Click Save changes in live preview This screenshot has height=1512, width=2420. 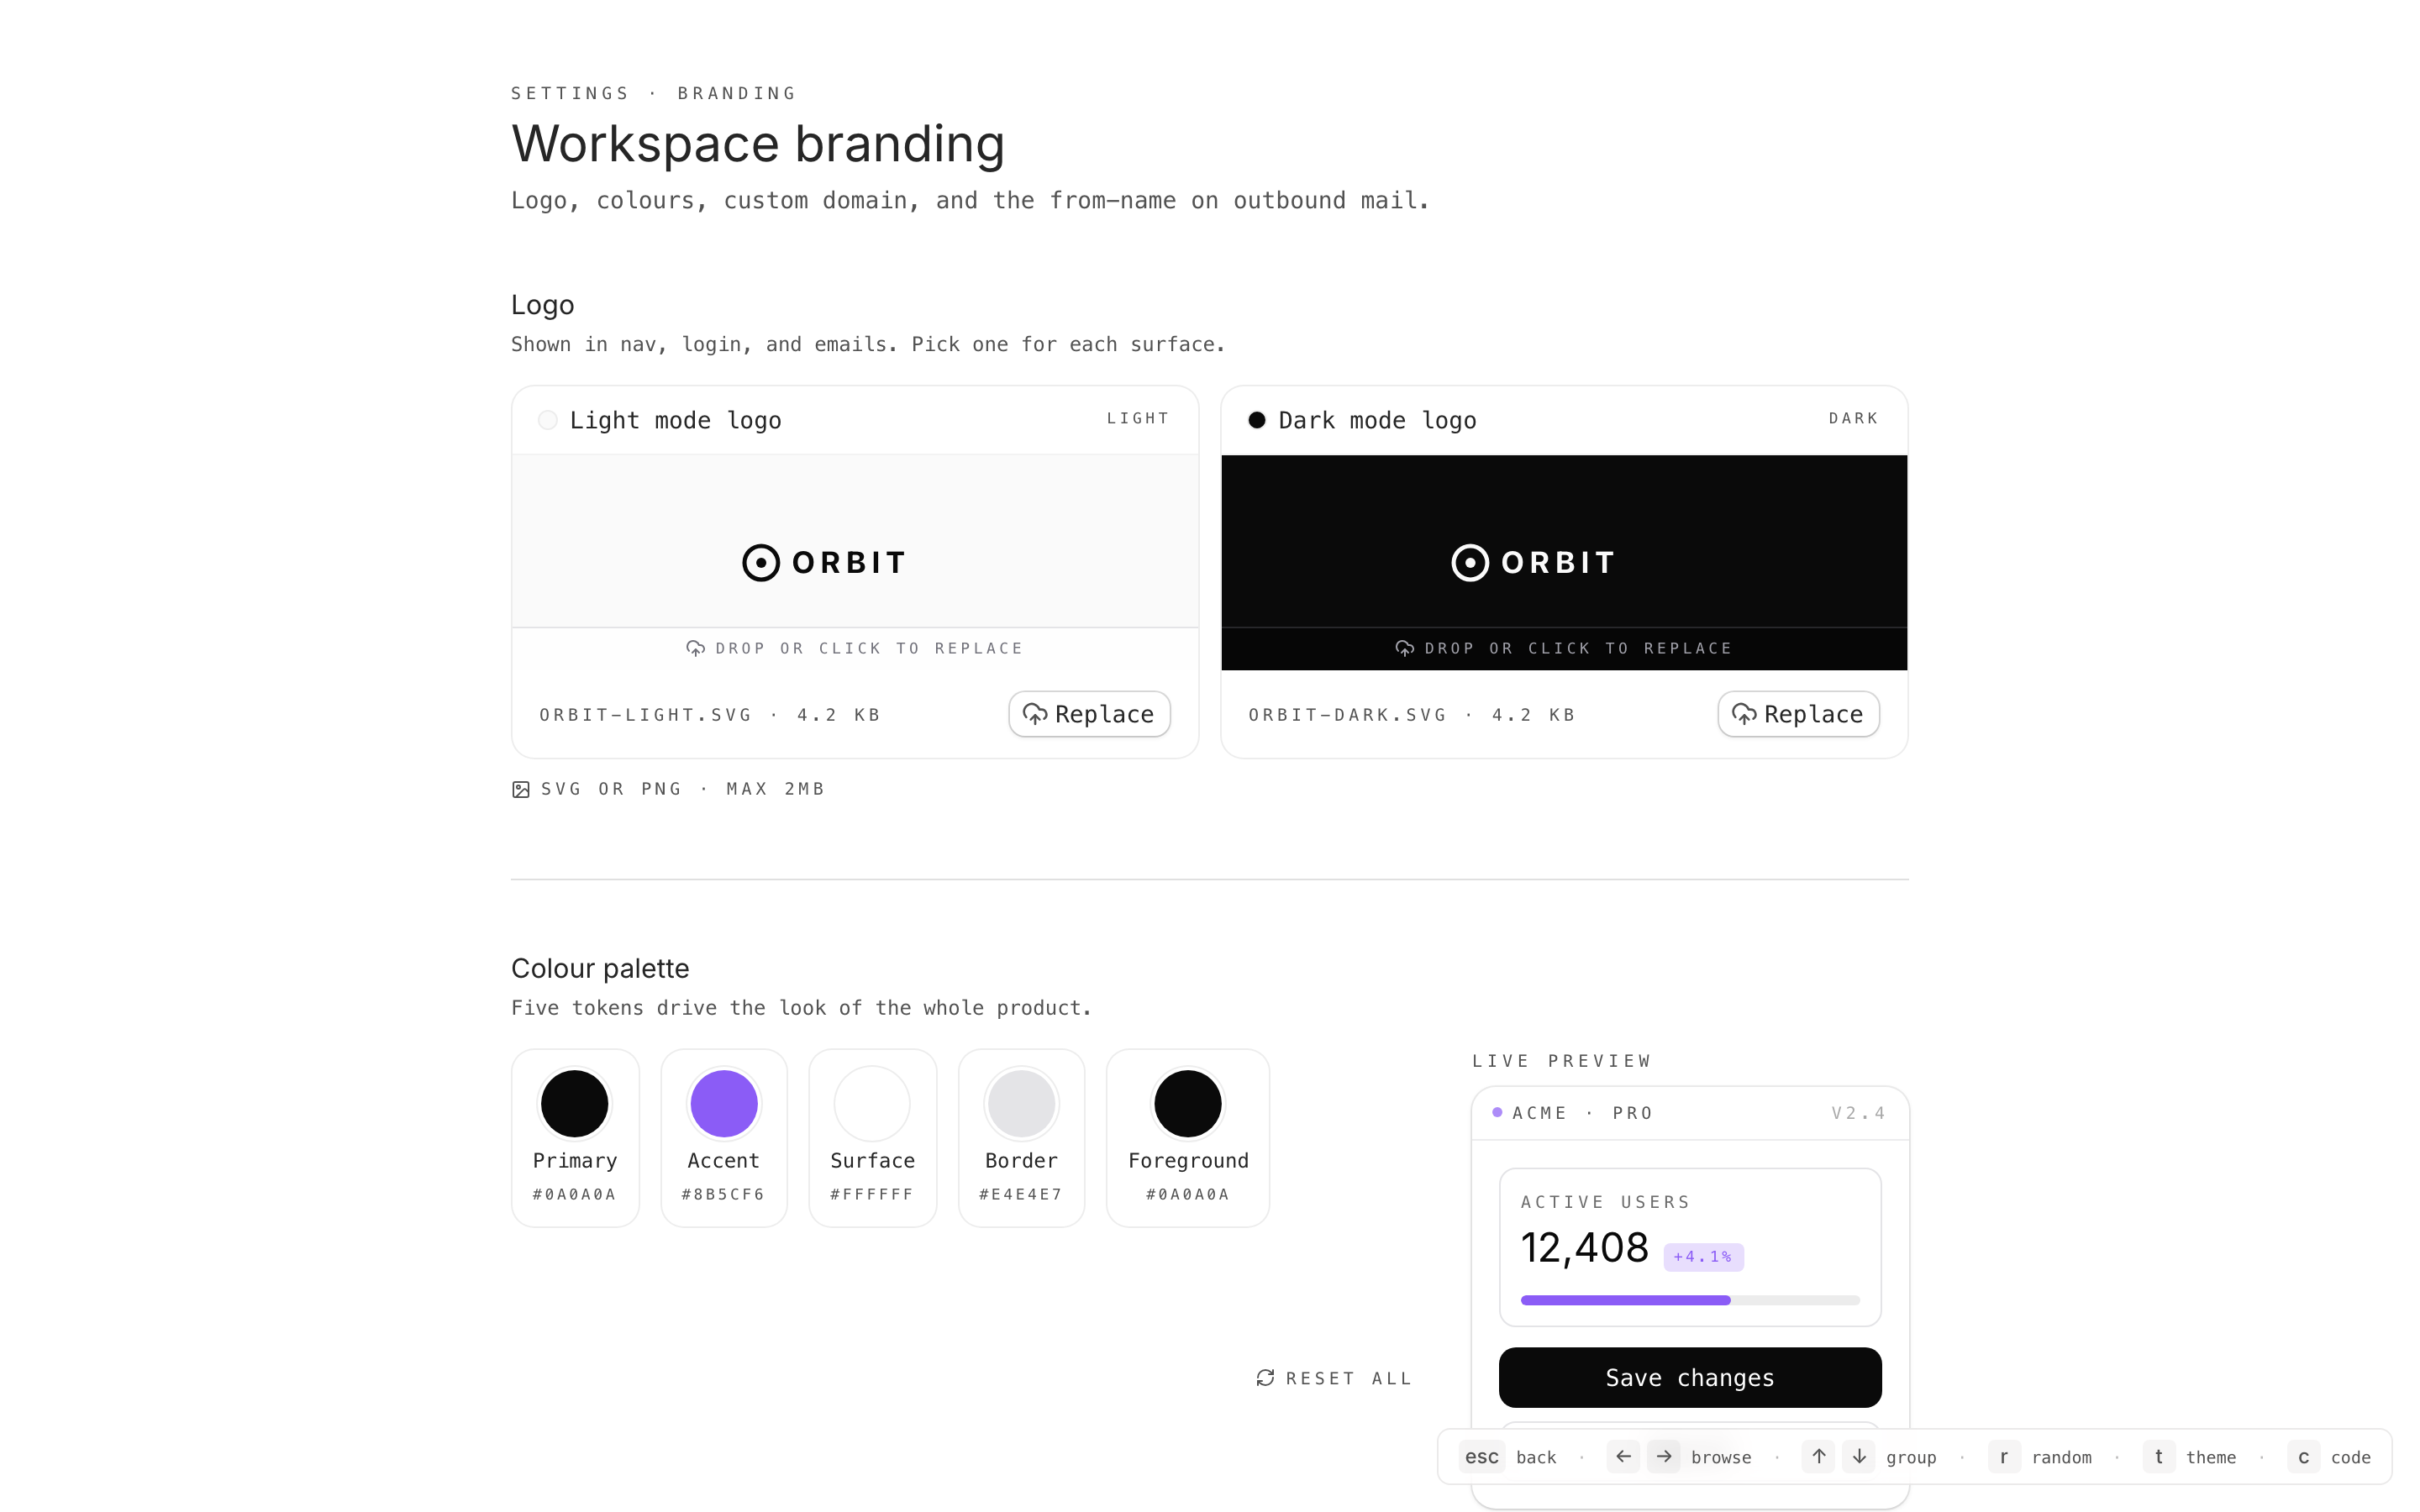coord(1689,1377)
